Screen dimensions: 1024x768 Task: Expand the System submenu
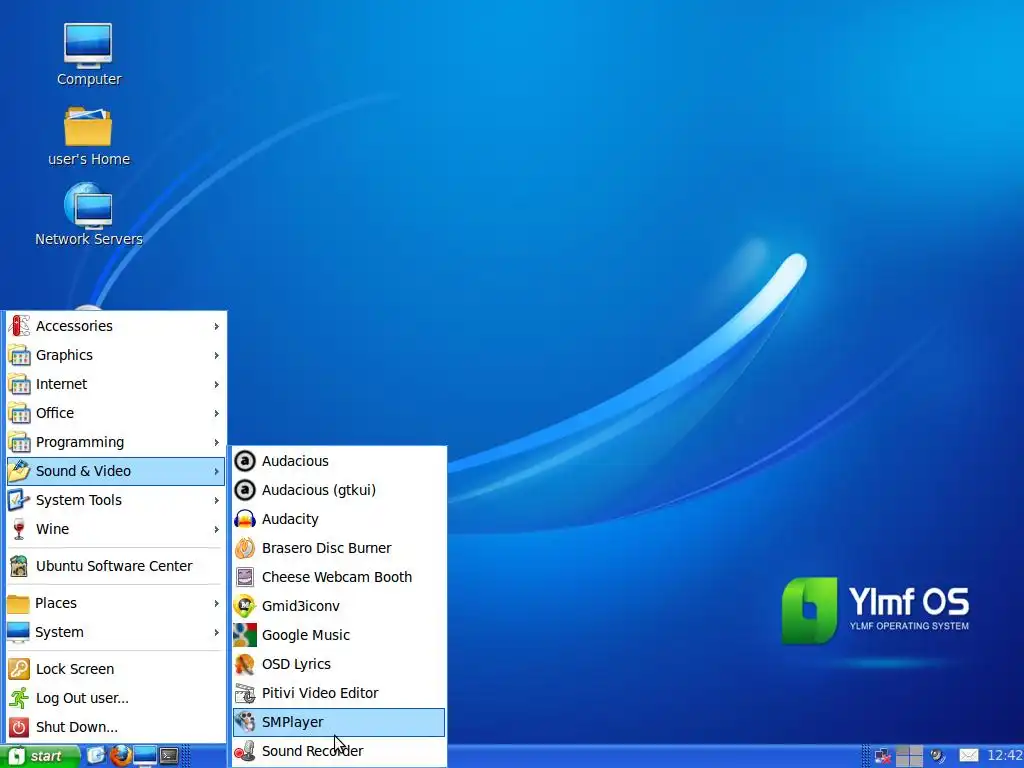click(116, 632)
